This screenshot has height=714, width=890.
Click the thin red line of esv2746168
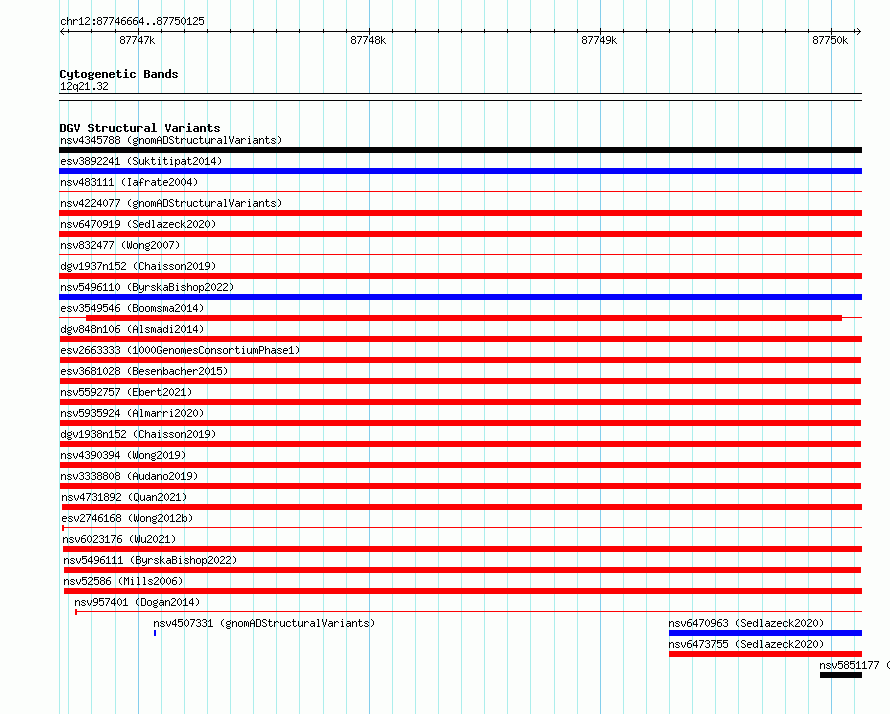click(x=461, y=528)
